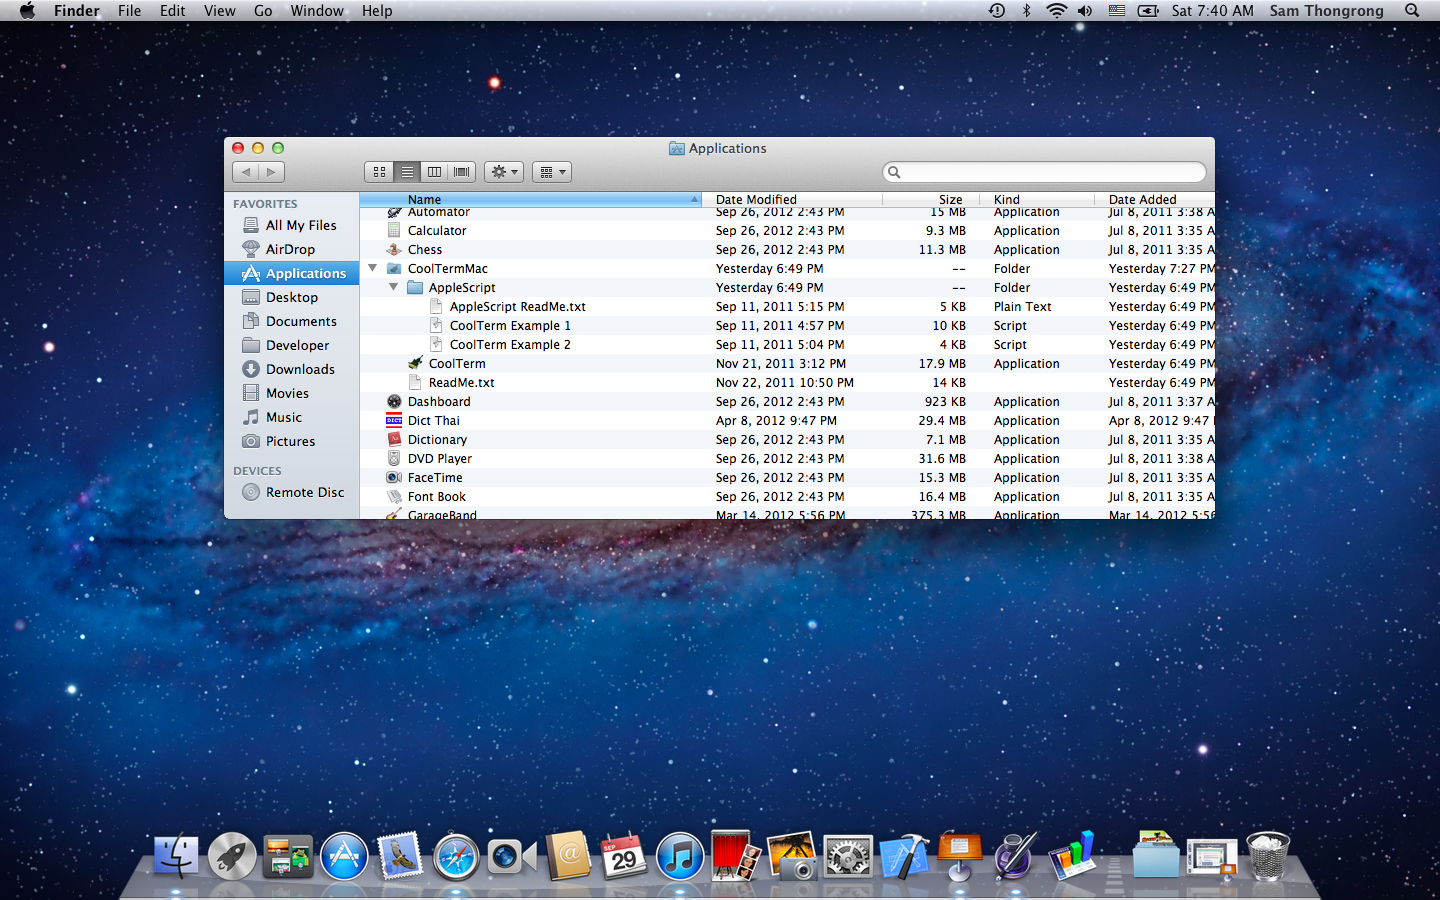Screen dimensions: 1440x900
Task: Switch Finder to icon view
Action: coord(379,172)
